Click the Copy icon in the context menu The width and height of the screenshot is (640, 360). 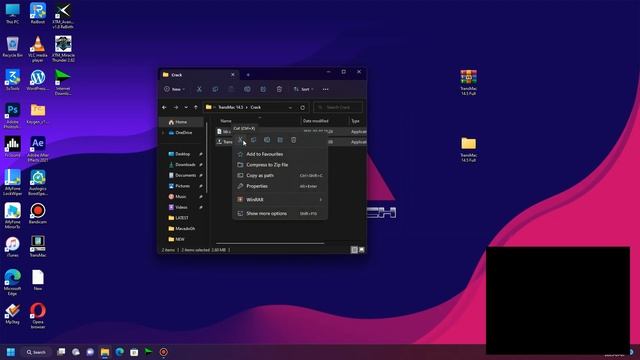tap(253, 140)
